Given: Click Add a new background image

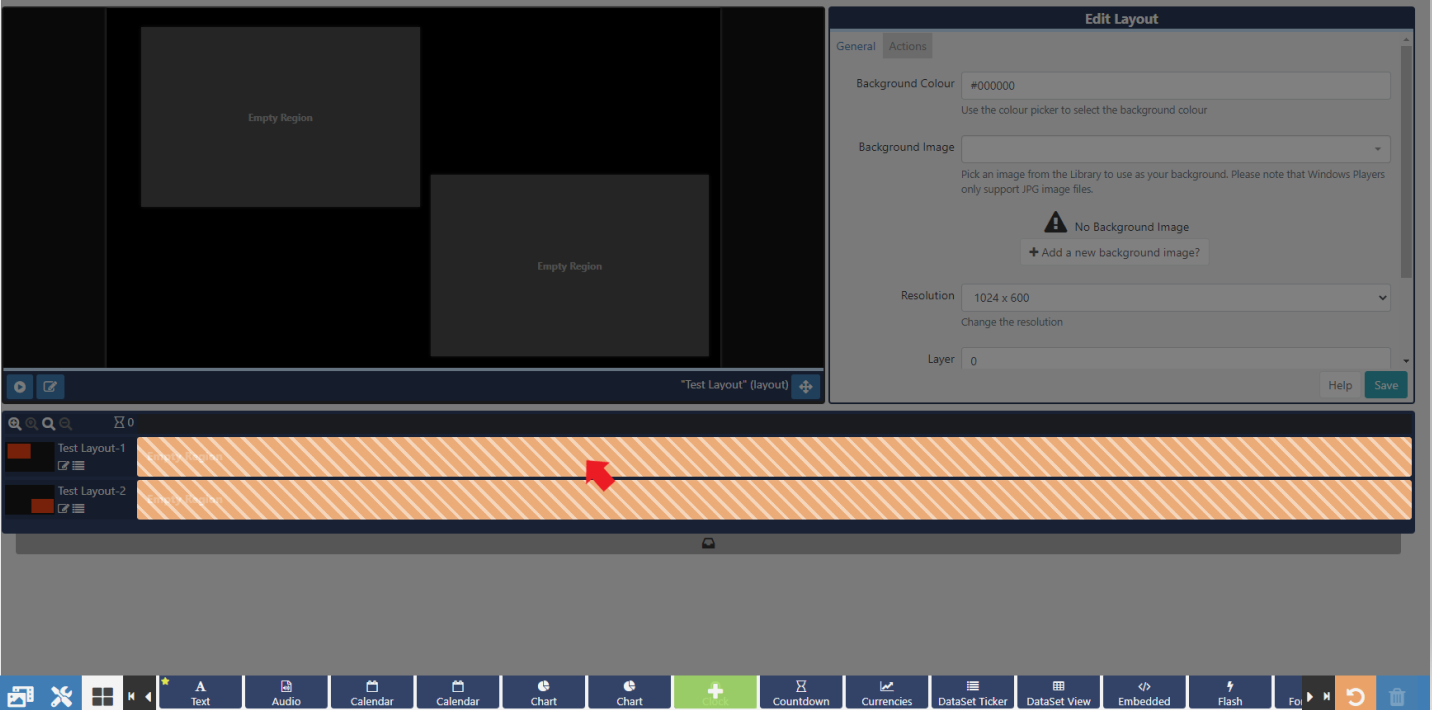Looking at the screenshot, I should 1114,253.
